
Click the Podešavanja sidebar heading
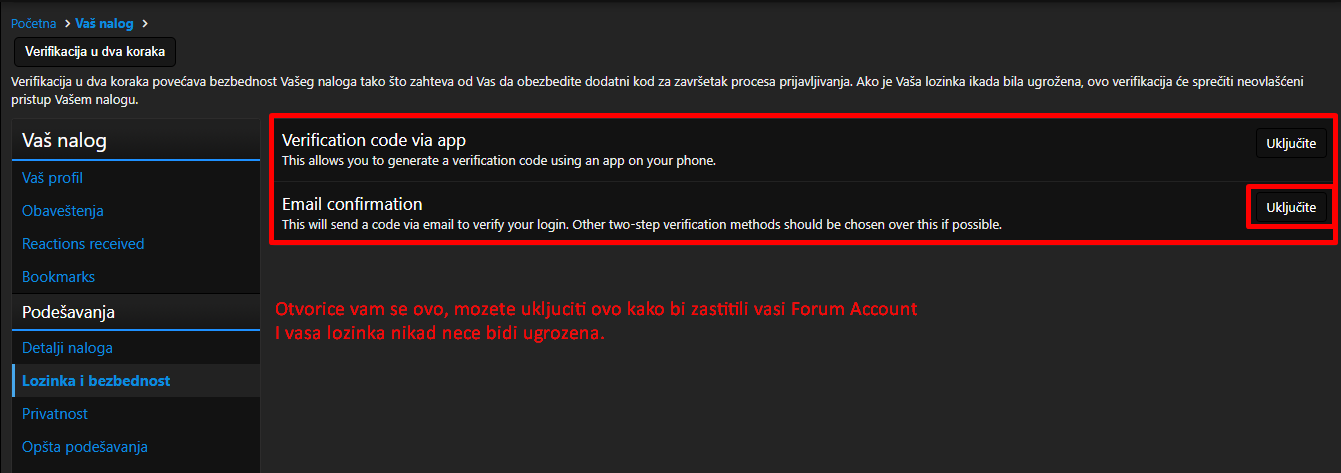[x=68, y=313]
